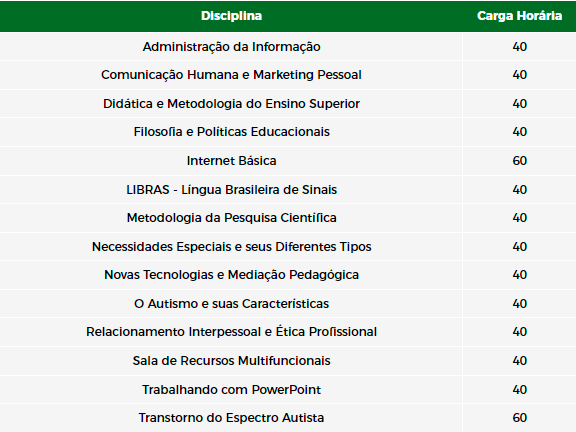Select Metodologia da Pesquisa Científica
Viewport: 576px width, 432px height.
pyautogui.click(x=231, y=218)
